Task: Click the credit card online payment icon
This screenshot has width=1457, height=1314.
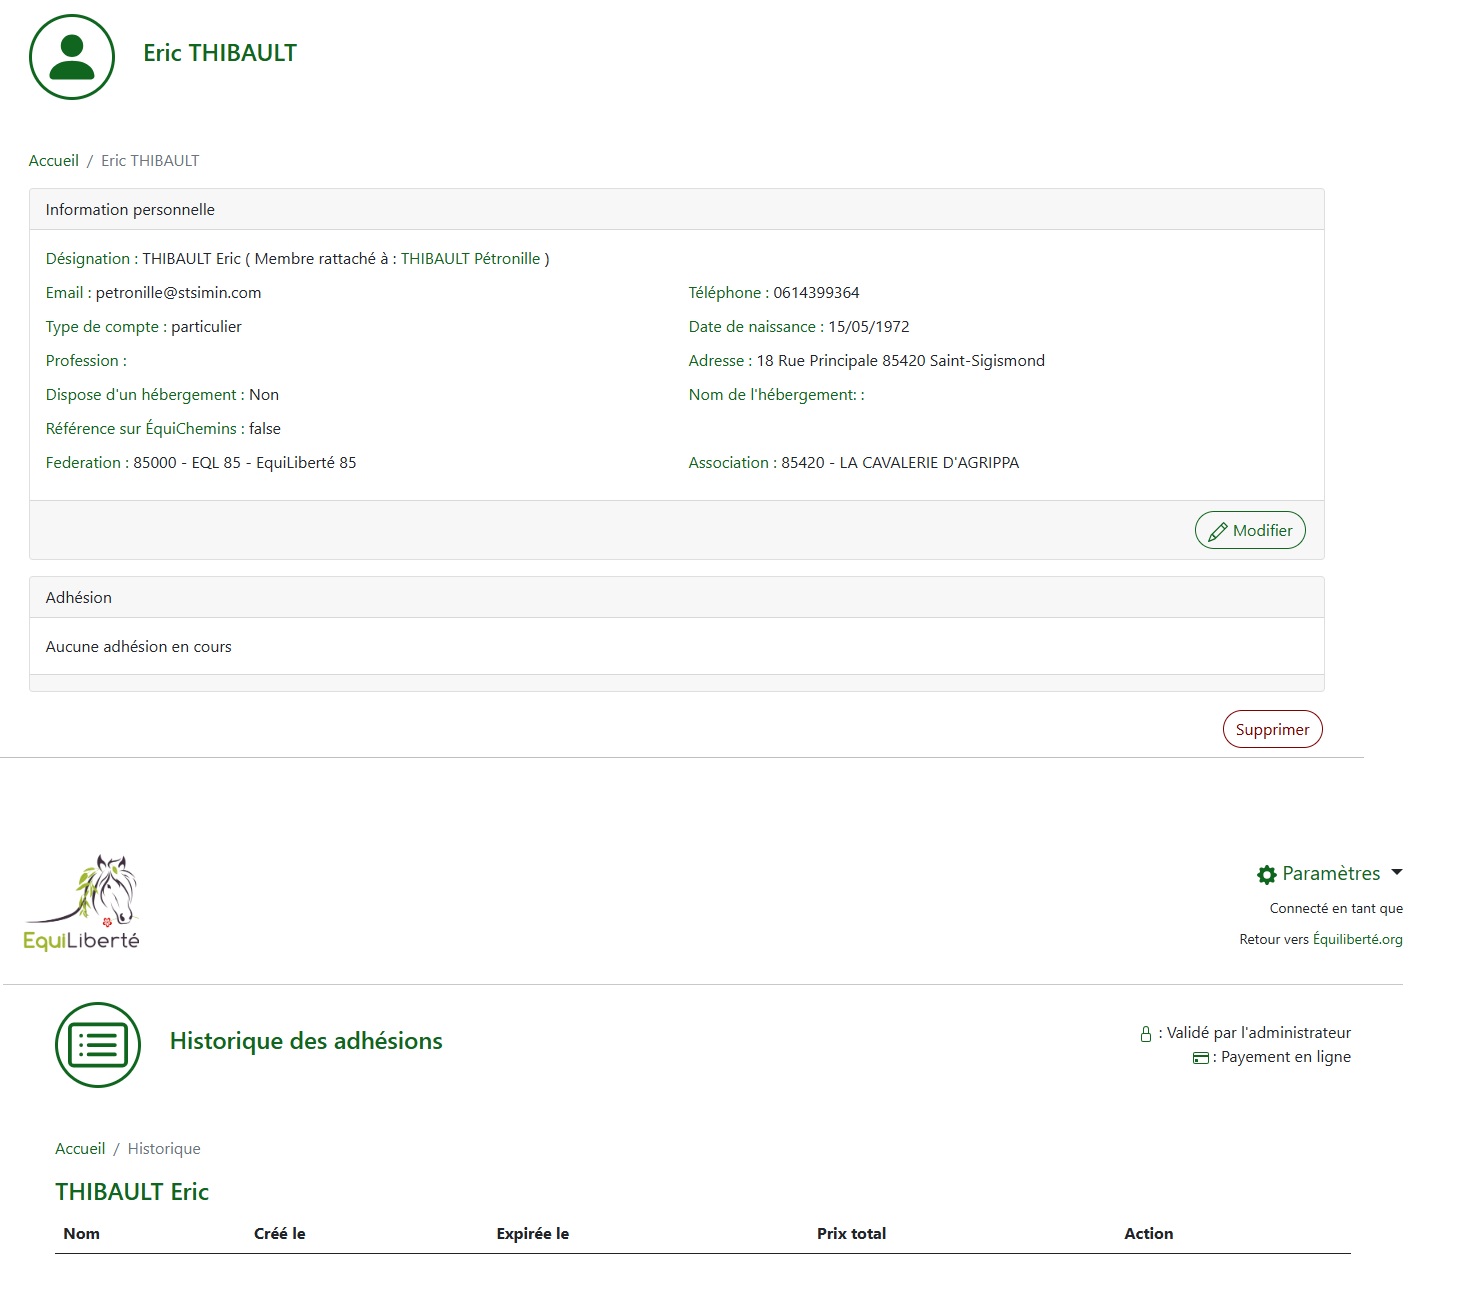Action: [1201, 1058]
